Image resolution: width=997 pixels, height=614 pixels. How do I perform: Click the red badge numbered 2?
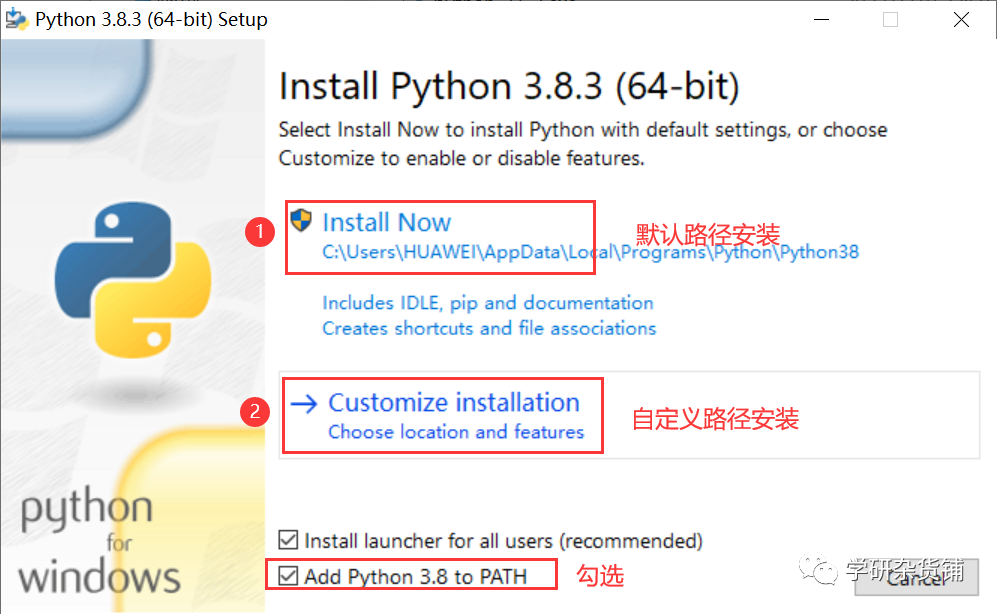257,411
